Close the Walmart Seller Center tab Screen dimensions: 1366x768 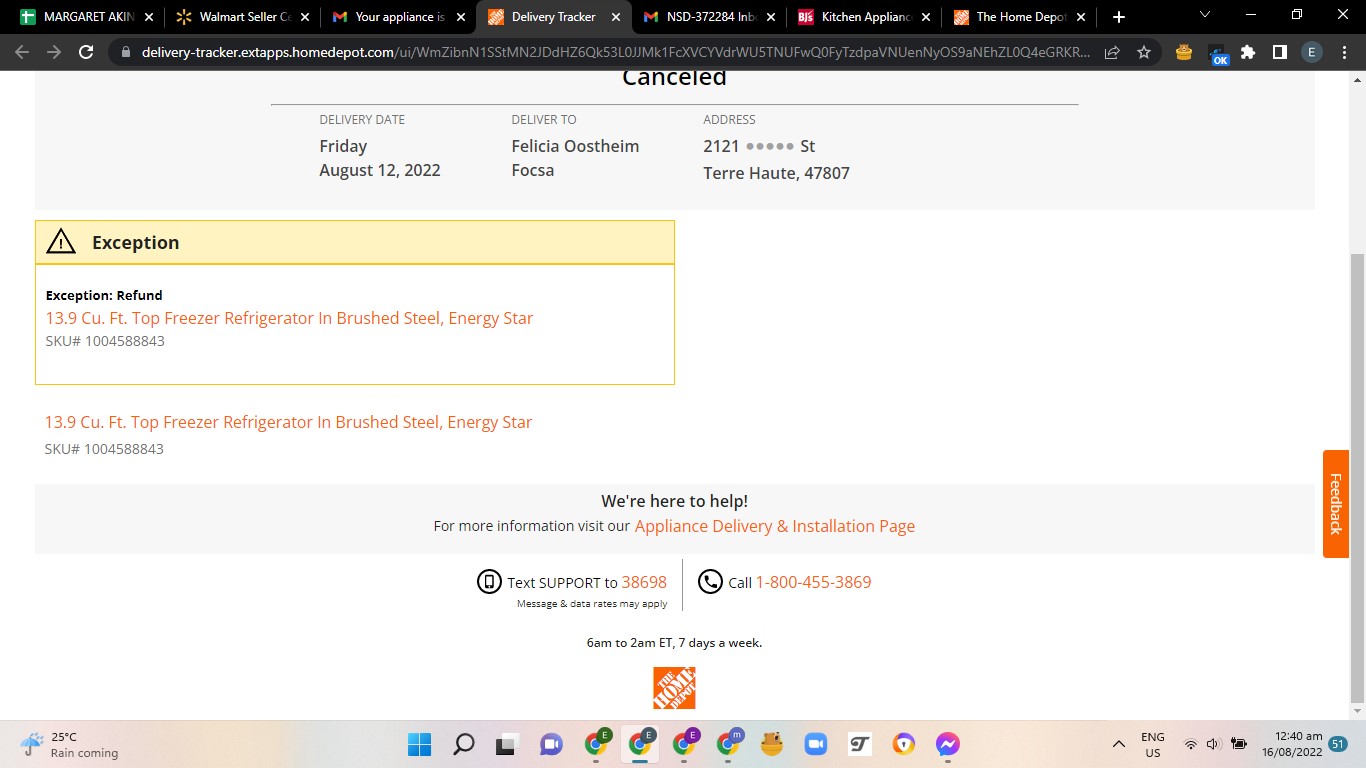pos(304,17)
